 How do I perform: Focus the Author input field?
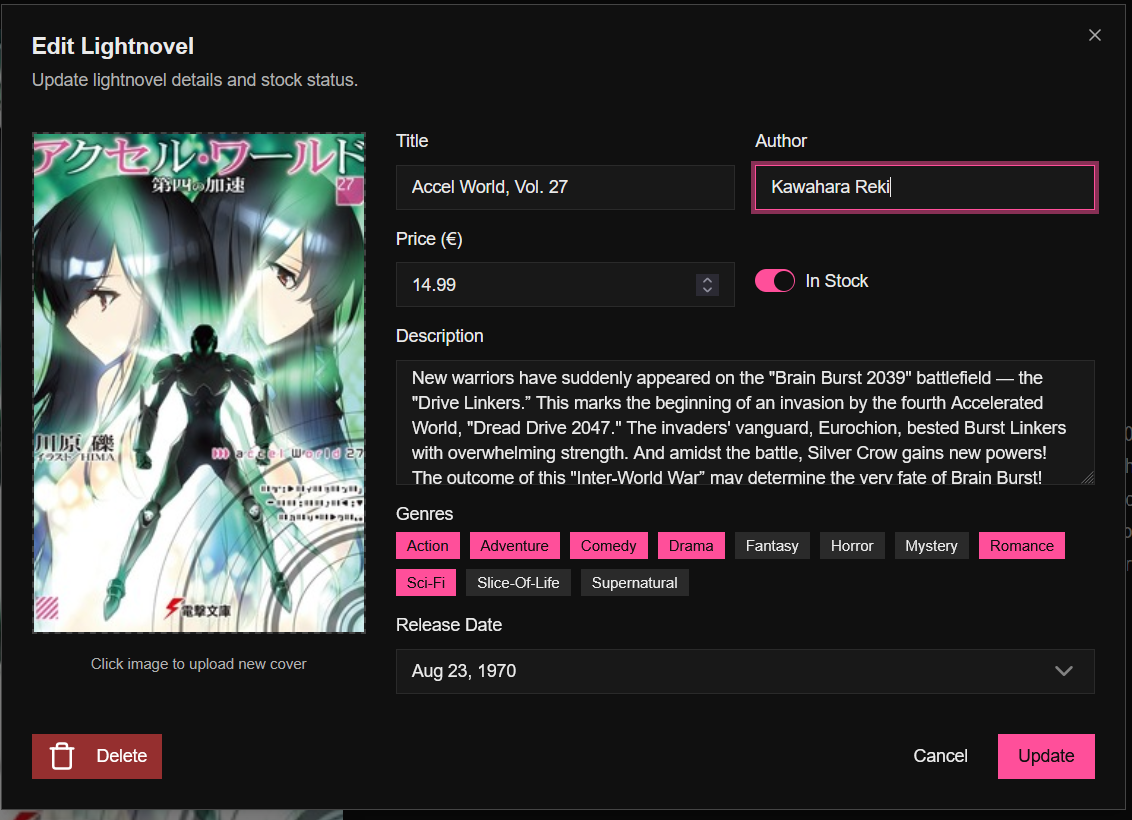924,187
